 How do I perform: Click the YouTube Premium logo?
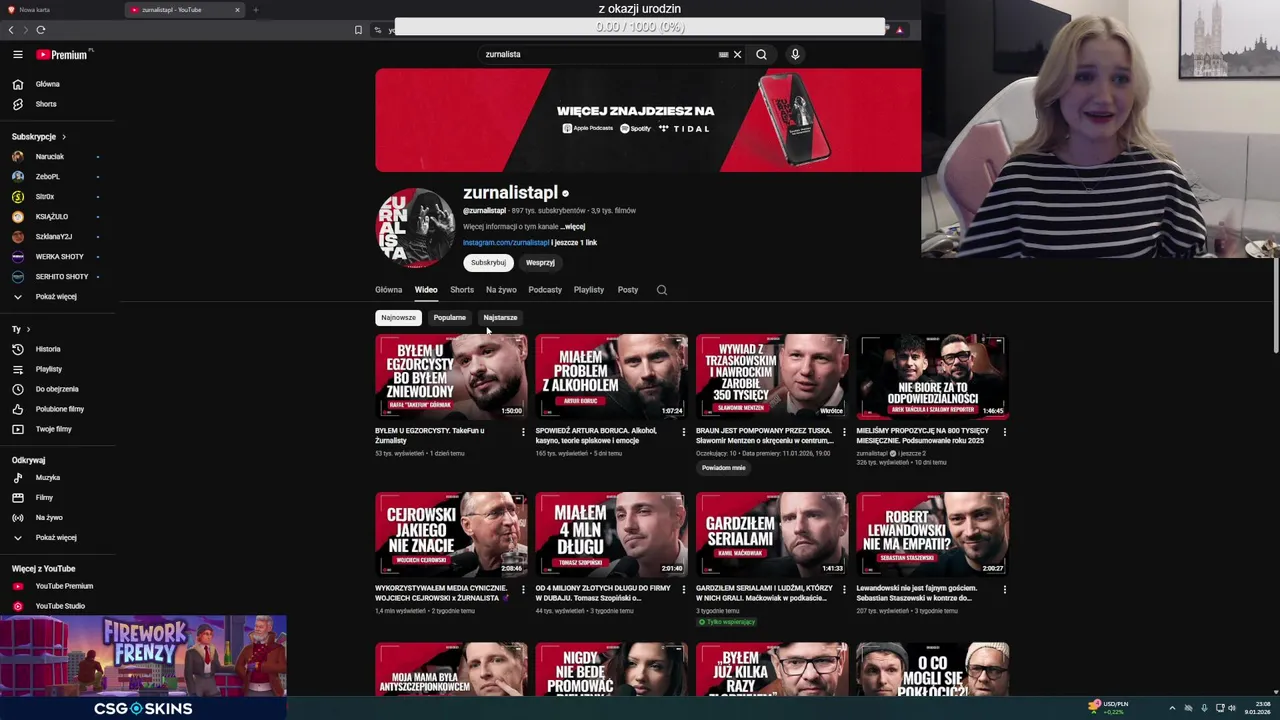62,55
